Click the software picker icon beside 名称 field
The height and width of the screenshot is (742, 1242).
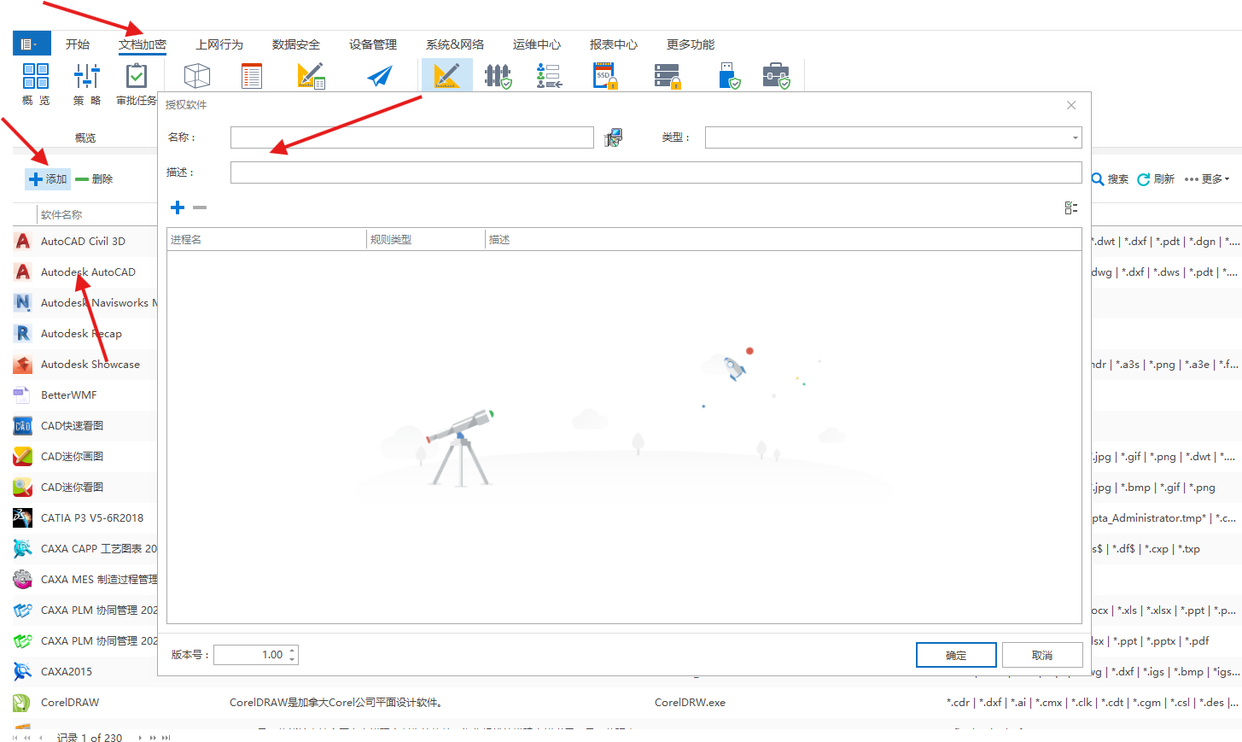(613, 138)
